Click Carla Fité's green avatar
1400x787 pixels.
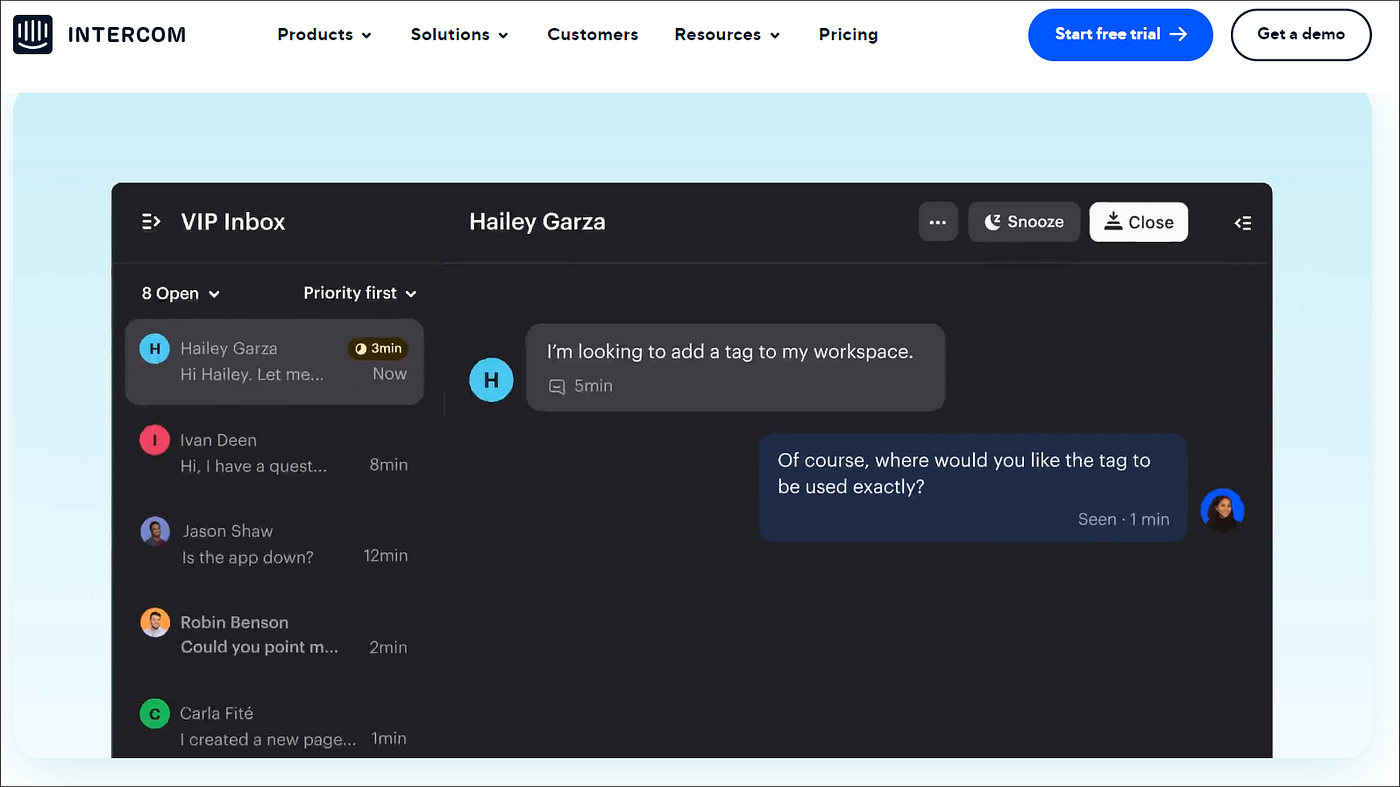pos(154,714)
